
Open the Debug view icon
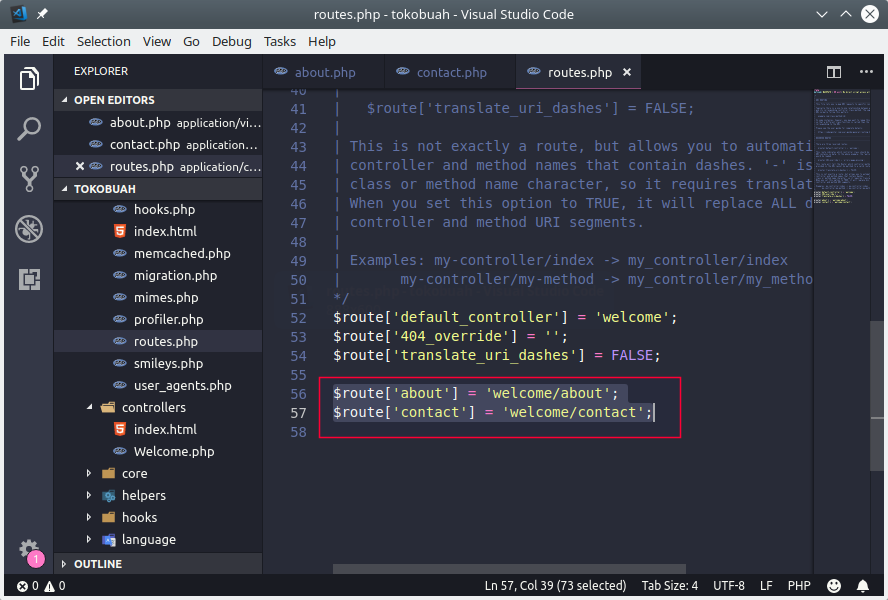coord(29,229)
